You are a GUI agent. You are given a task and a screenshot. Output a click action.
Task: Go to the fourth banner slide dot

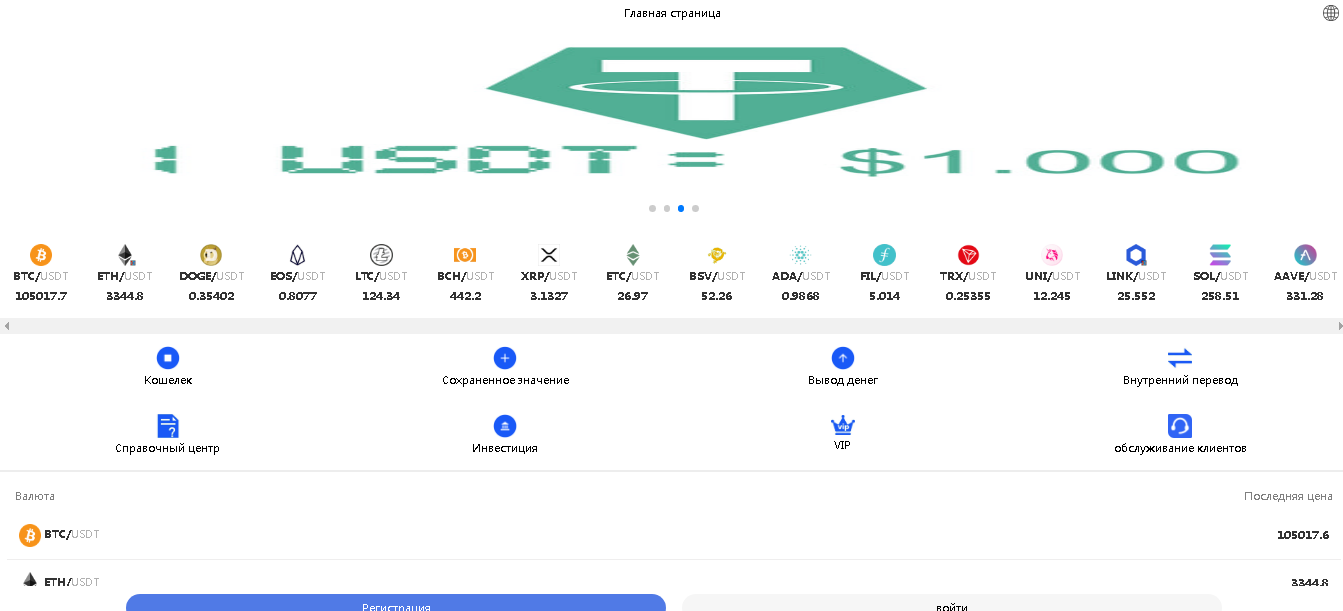pos(695,209)
